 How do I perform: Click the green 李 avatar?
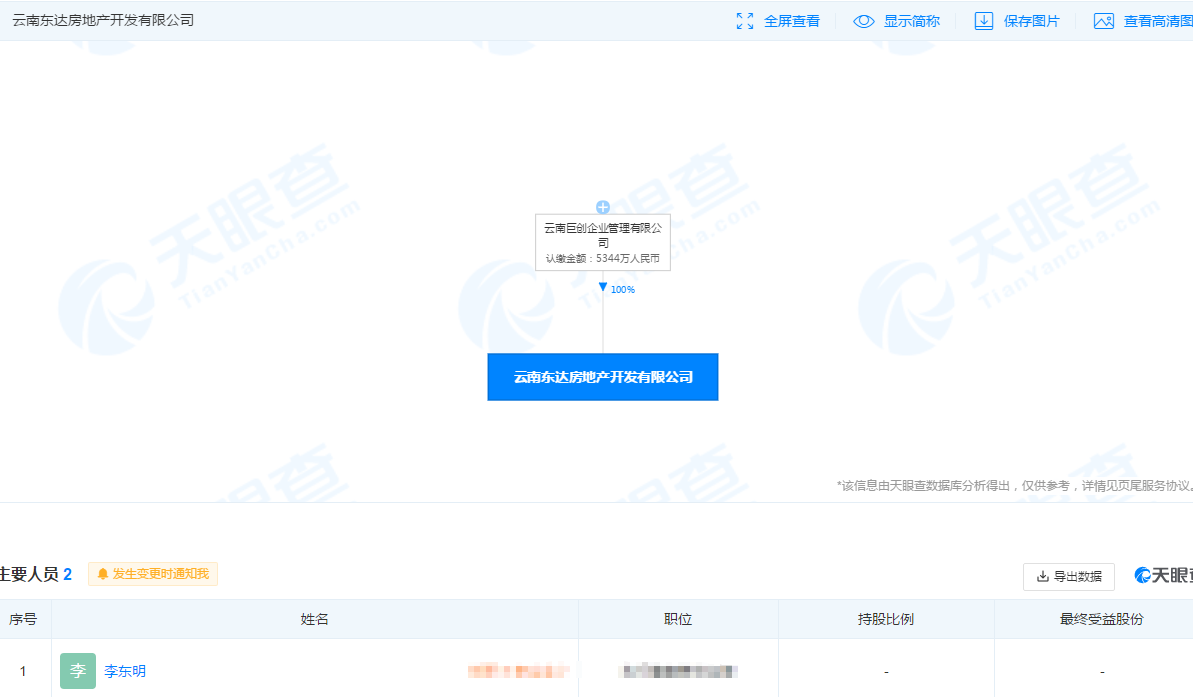pyautogui.click(x=78, y=671)
